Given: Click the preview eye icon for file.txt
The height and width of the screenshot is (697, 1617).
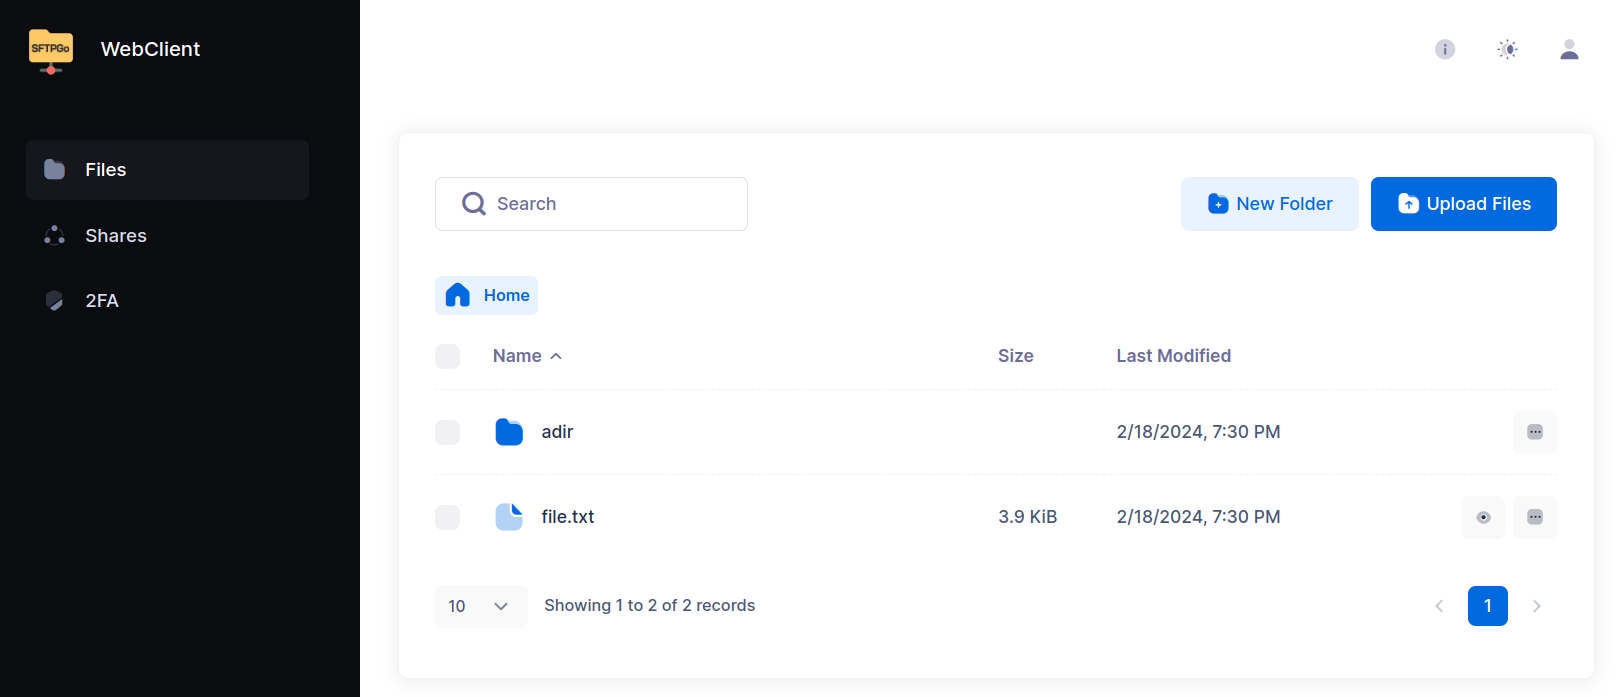Looking at the screenshot, I should pos(1483,517).
